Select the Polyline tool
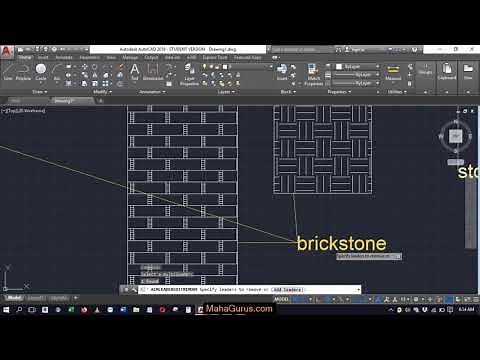Screen dimensions: 480x360 [23, 72]
